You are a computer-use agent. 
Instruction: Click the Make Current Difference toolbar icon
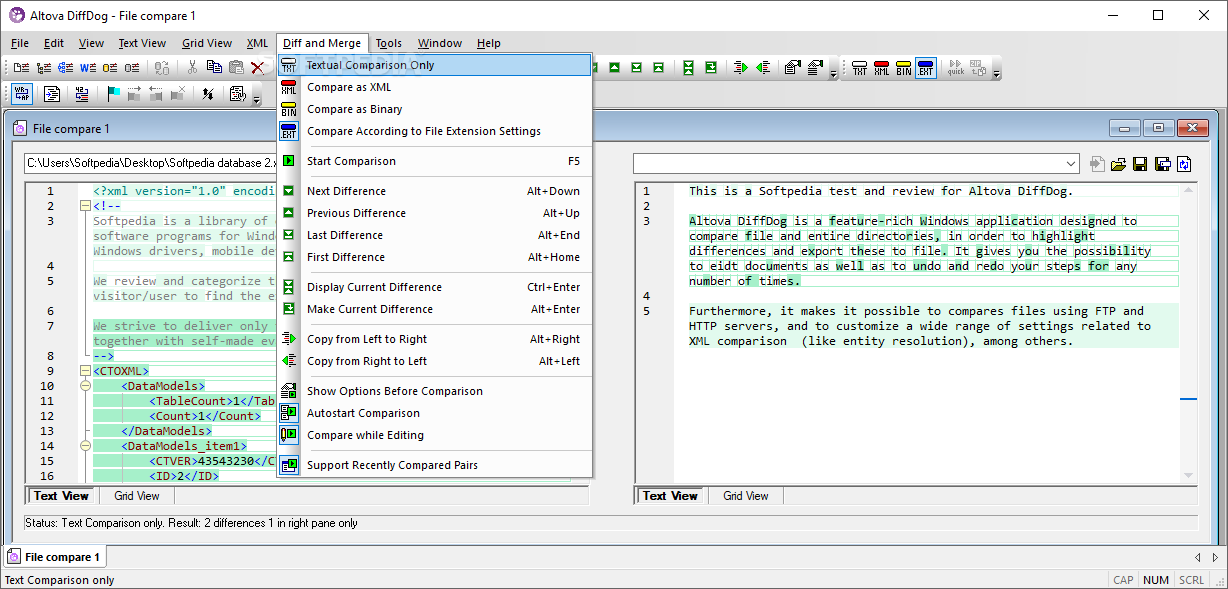(x=711, y=68)
